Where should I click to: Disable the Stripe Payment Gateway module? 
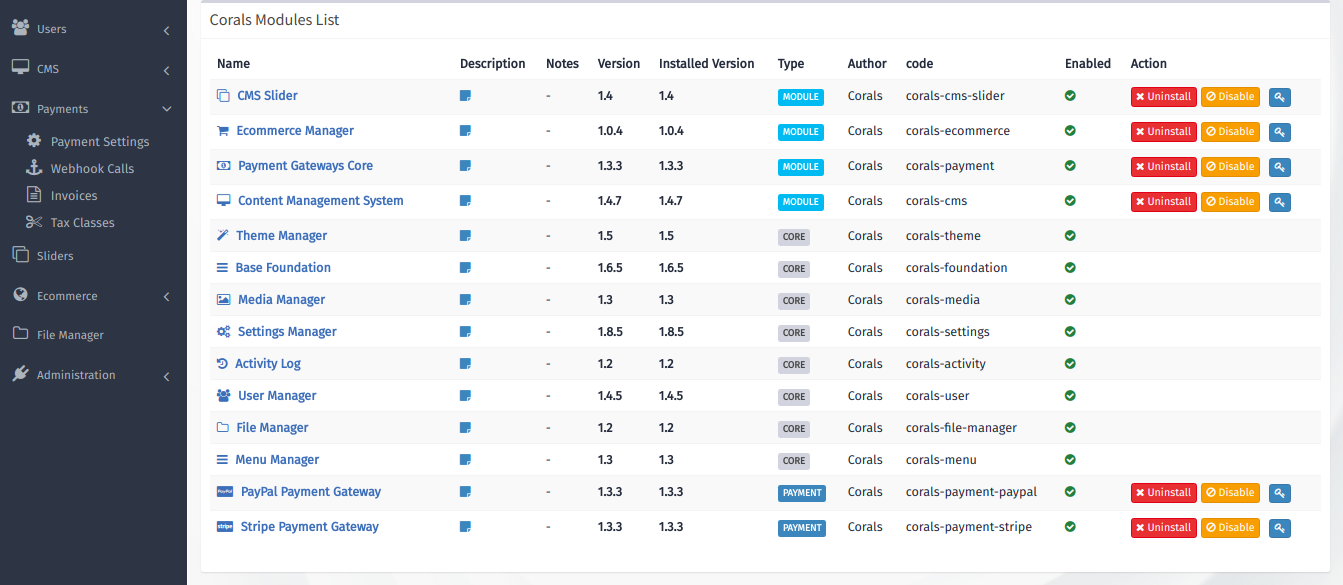[1230, 528]
